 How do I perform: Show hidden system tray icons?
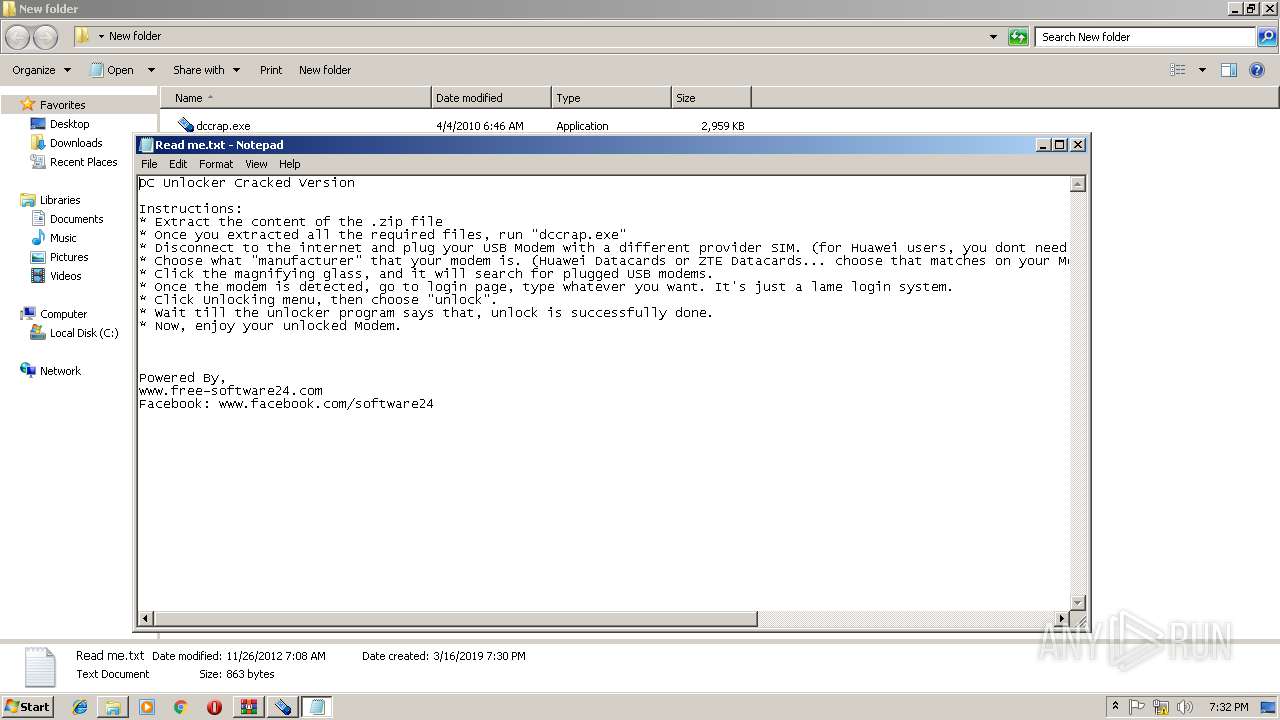(x=1115, y=707)
